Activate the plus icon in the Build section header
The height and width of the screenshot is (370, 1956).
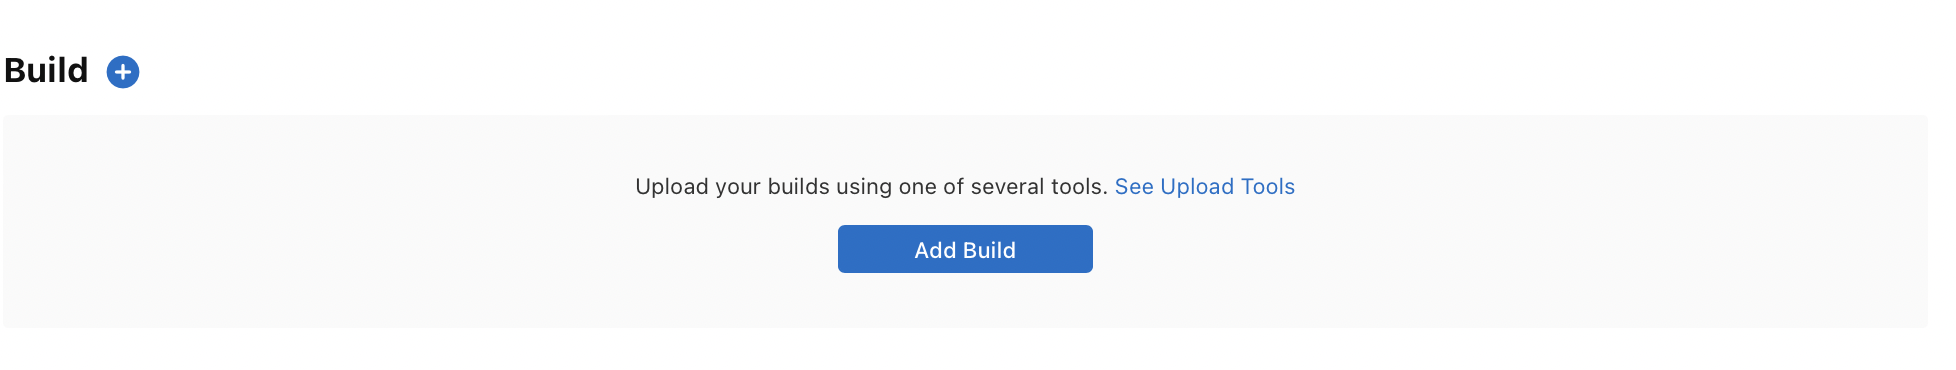pyautogui.click(x=123, y=72)
